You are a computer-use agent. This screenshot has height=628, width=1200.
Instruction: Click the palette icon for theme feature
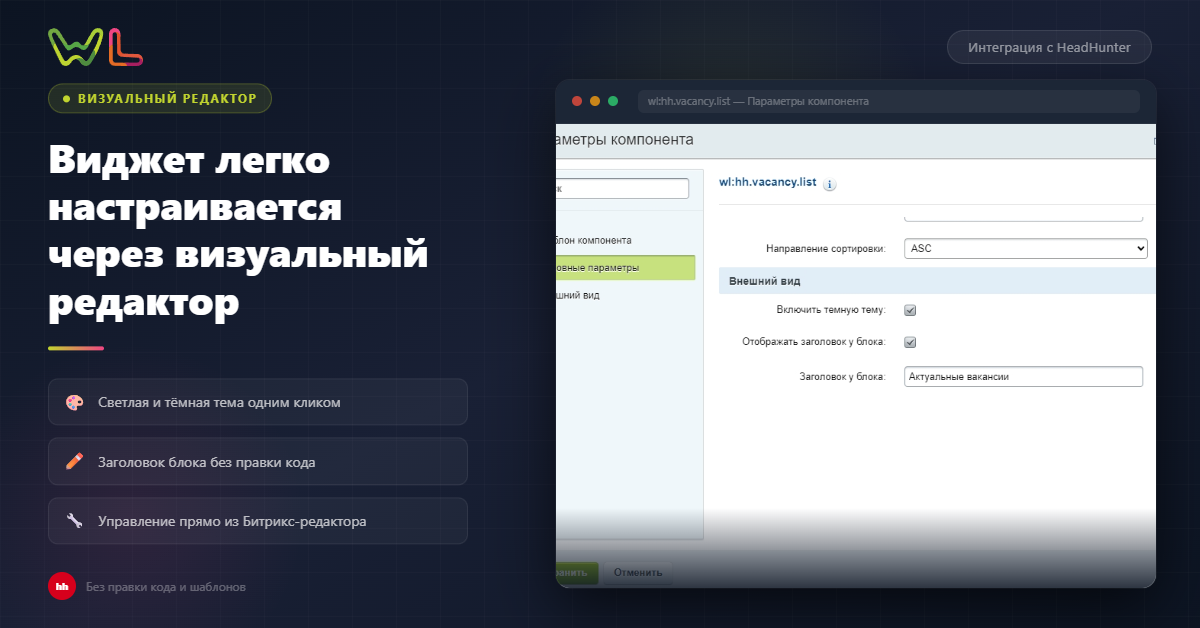(x=74, y=402)
